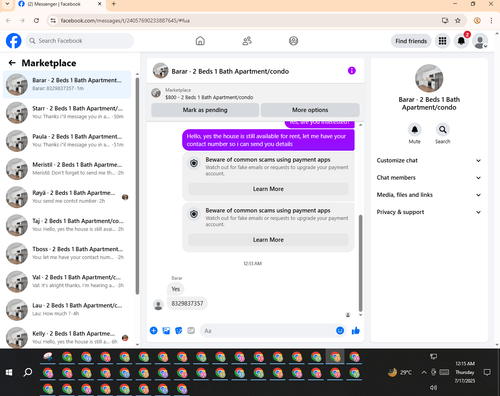This screenshot has height=396, width=500.
Task: Click the phone number message 8329837357
Action: (187, 303)
